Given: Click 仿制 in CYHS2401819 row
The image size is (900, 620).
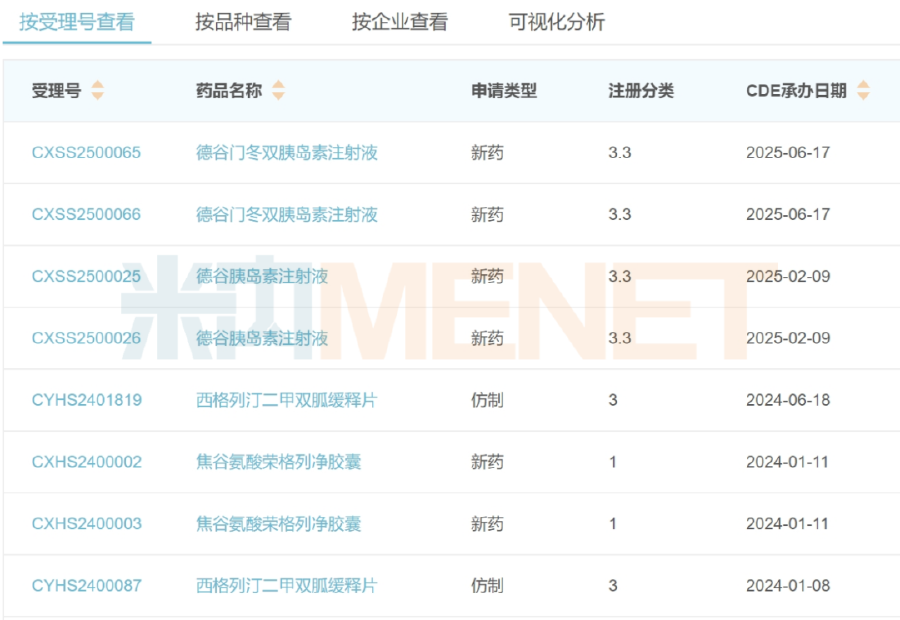Looking at the screenshot, I should click(487, 400).
